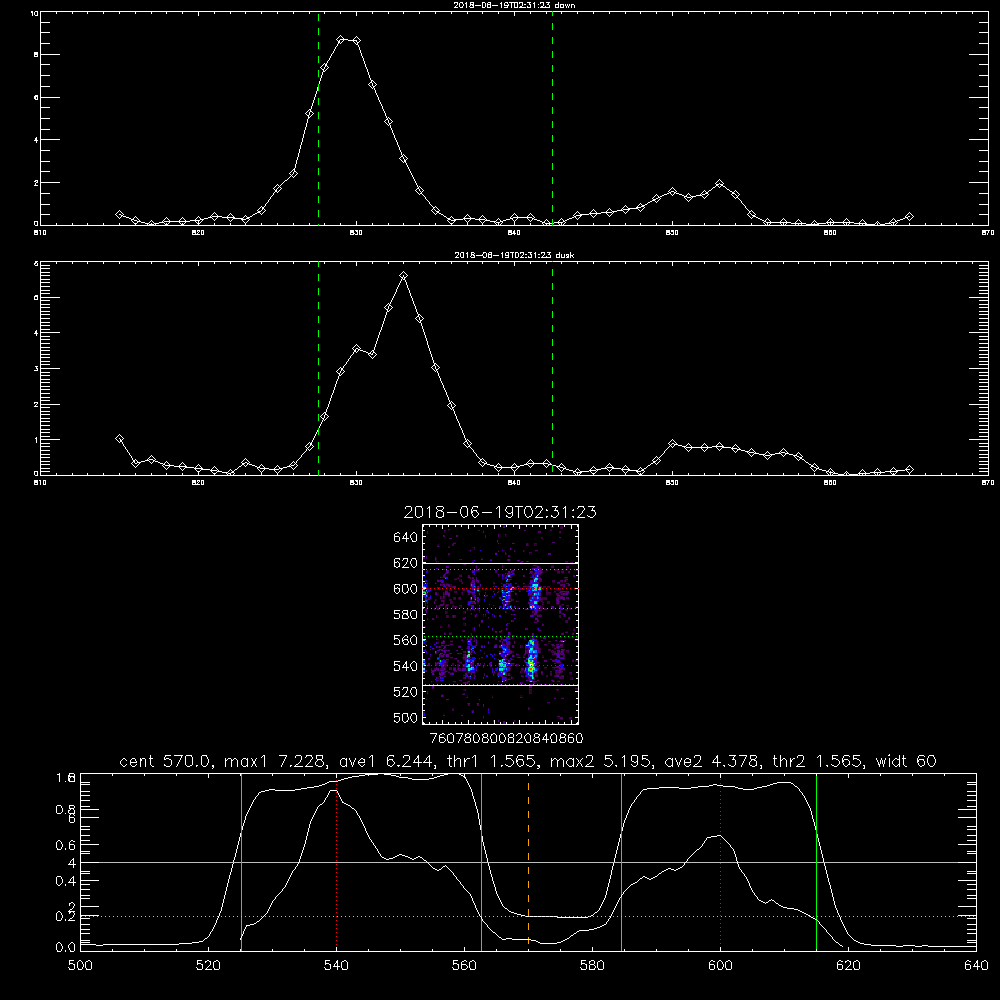Click the dotted horizontal threshold line in bottom plot
This screenshot has width=1000, height=1000.
pos(528,916)
